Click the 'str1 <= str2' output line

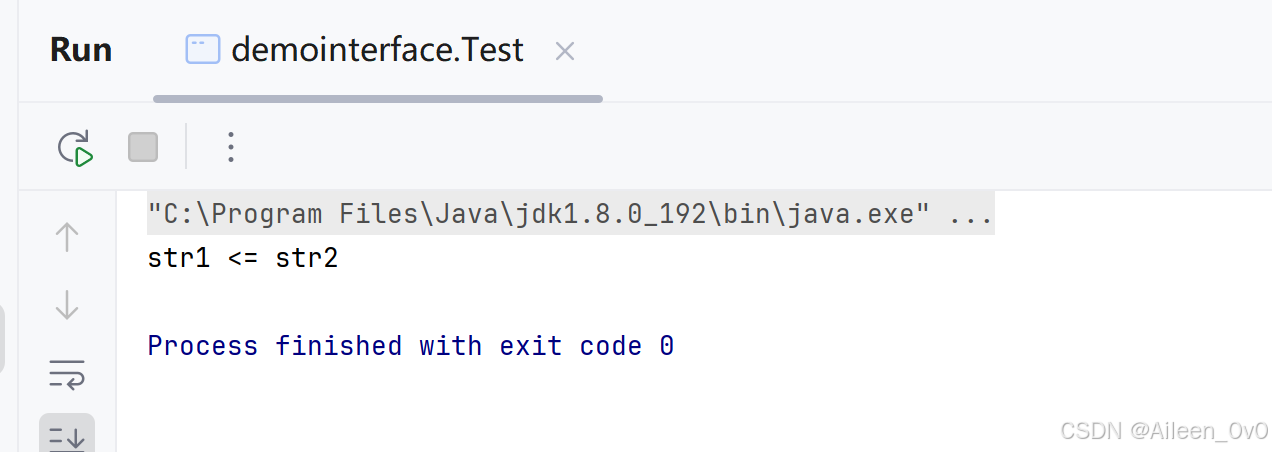(243, 259)
